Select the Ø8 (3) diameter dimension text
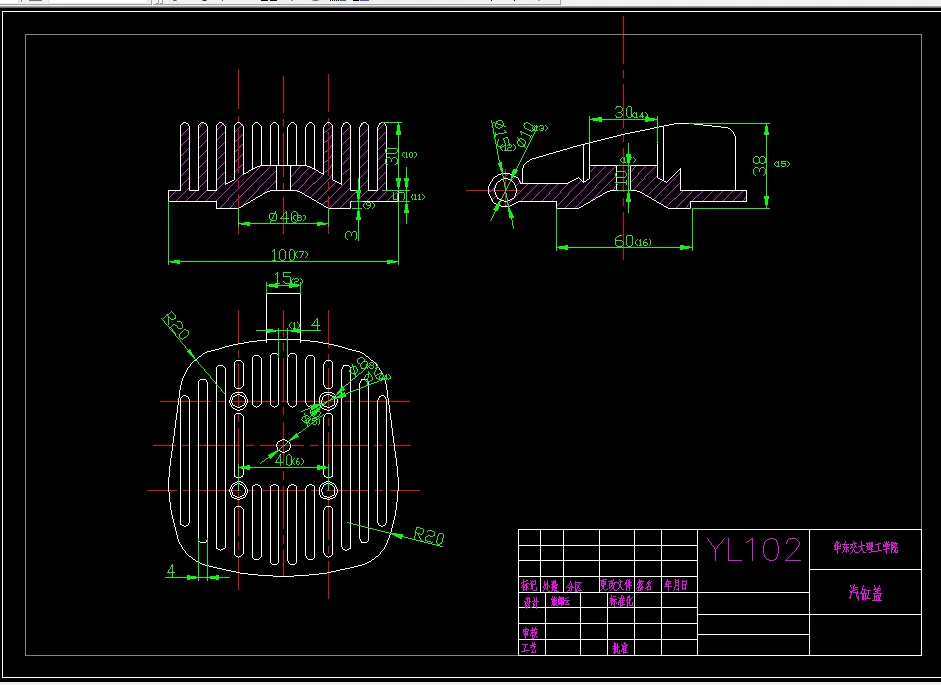Viewport: 941px width, 685px height. point(363,366)
